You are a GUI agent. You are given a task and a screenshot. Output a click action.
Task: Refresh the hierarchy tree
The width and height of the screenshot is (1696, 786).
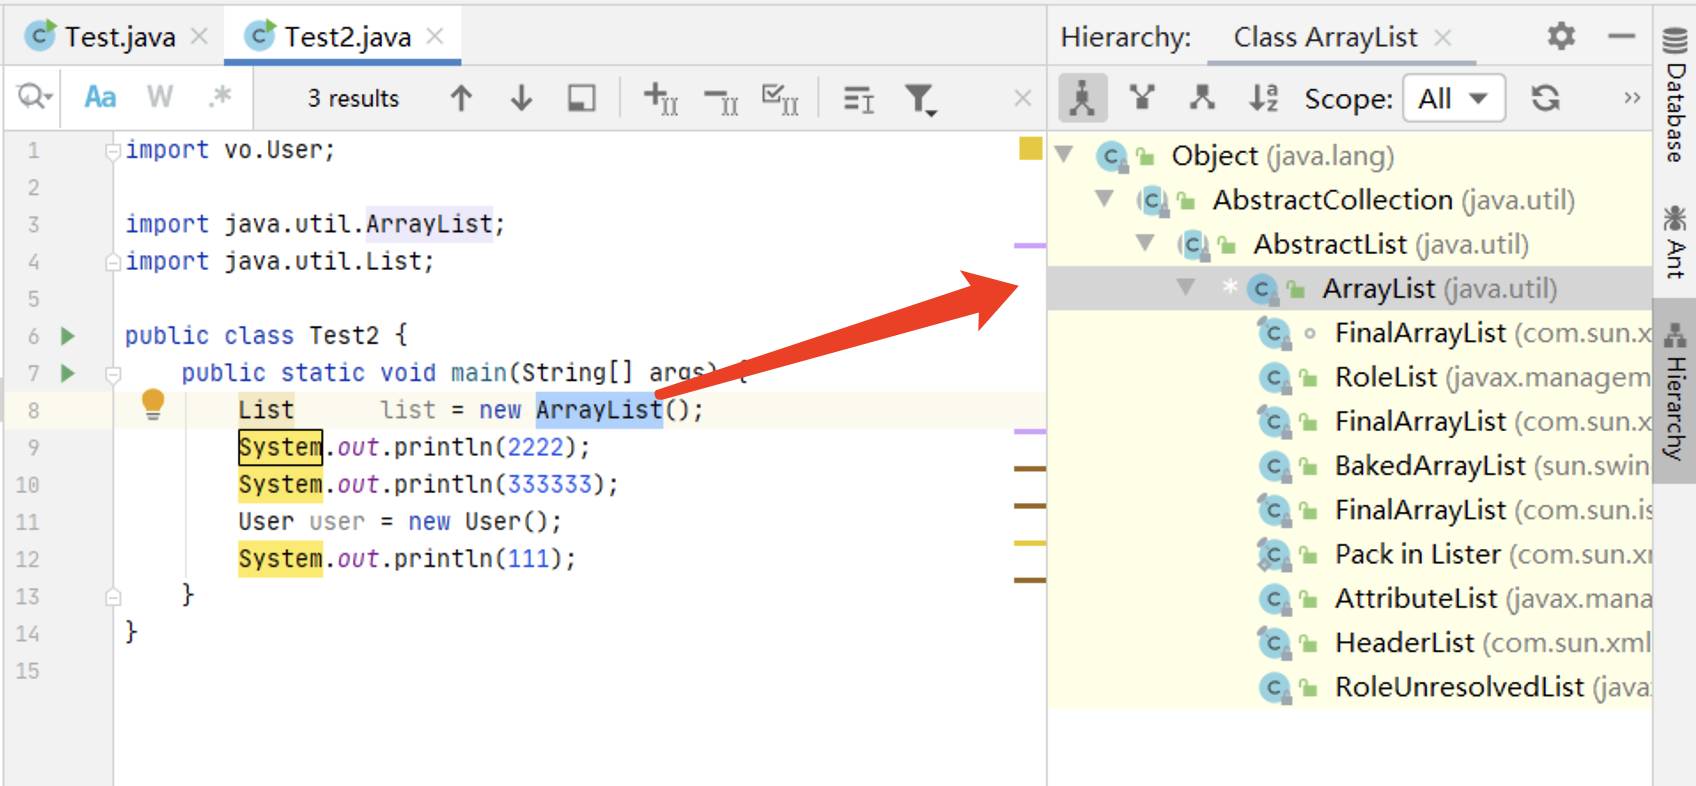(x=1545, y=98)
